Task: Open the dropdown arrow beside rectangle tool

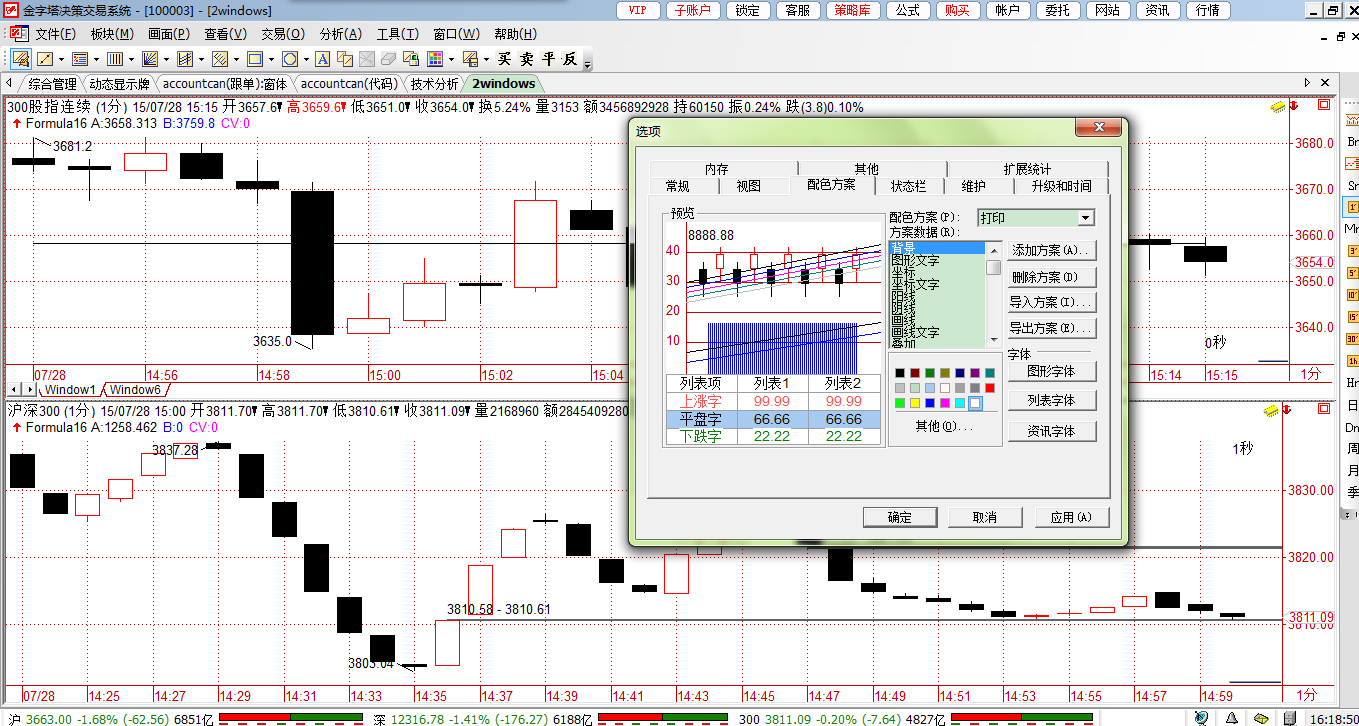Action: (271, 59)
